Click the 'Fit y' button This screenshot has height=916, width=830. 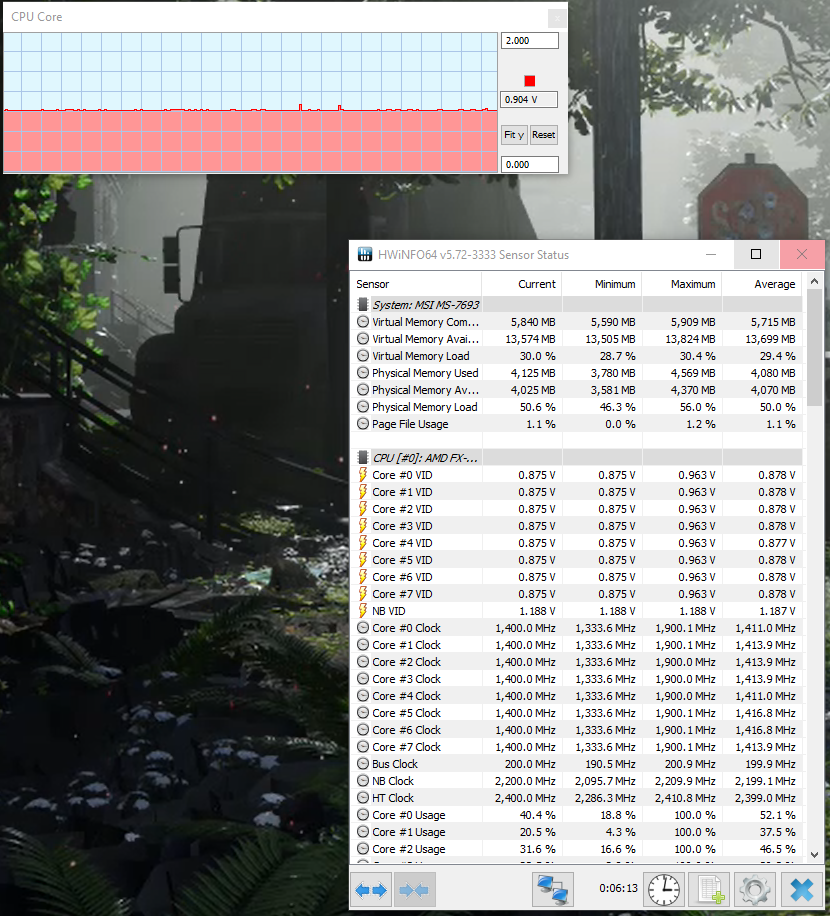[514, 135]
